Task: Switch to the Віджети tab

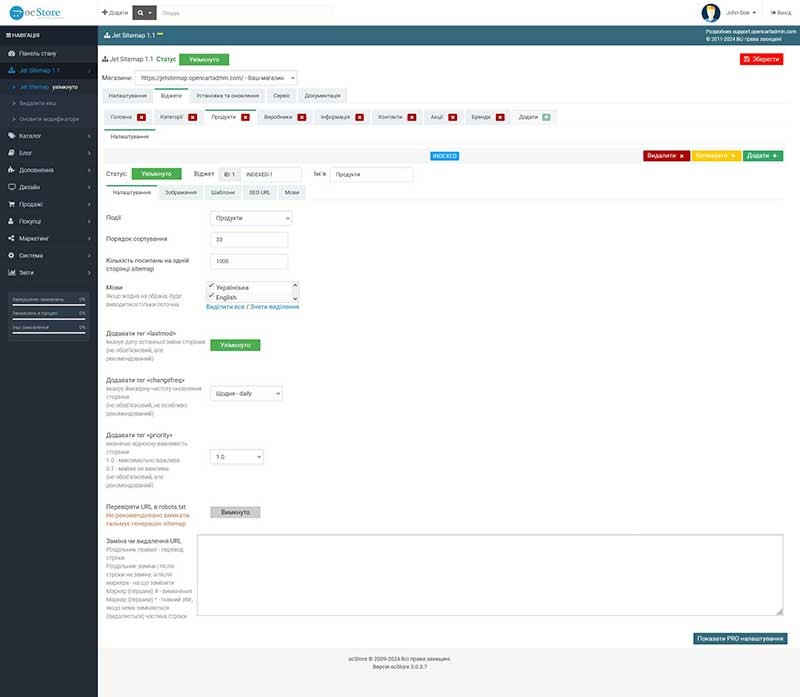Action: click(x=171, y=96)
